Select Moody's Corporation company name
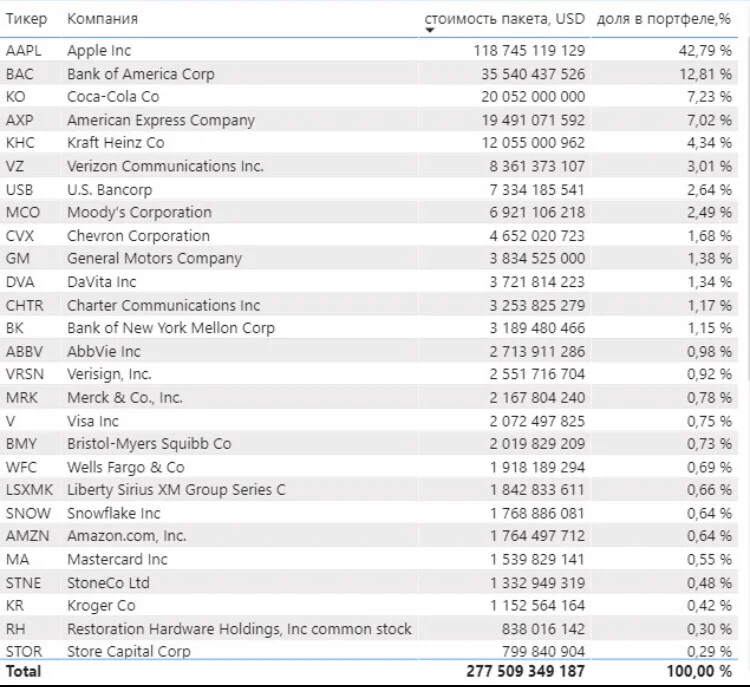 pyautogui.click(x=139, y=212)
